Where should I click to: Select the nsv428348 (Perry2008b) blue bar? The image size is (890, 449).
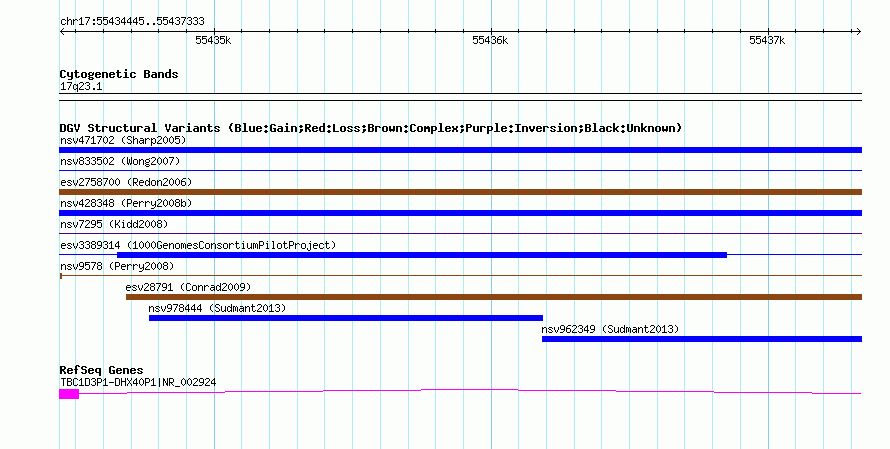coord(460,213)
